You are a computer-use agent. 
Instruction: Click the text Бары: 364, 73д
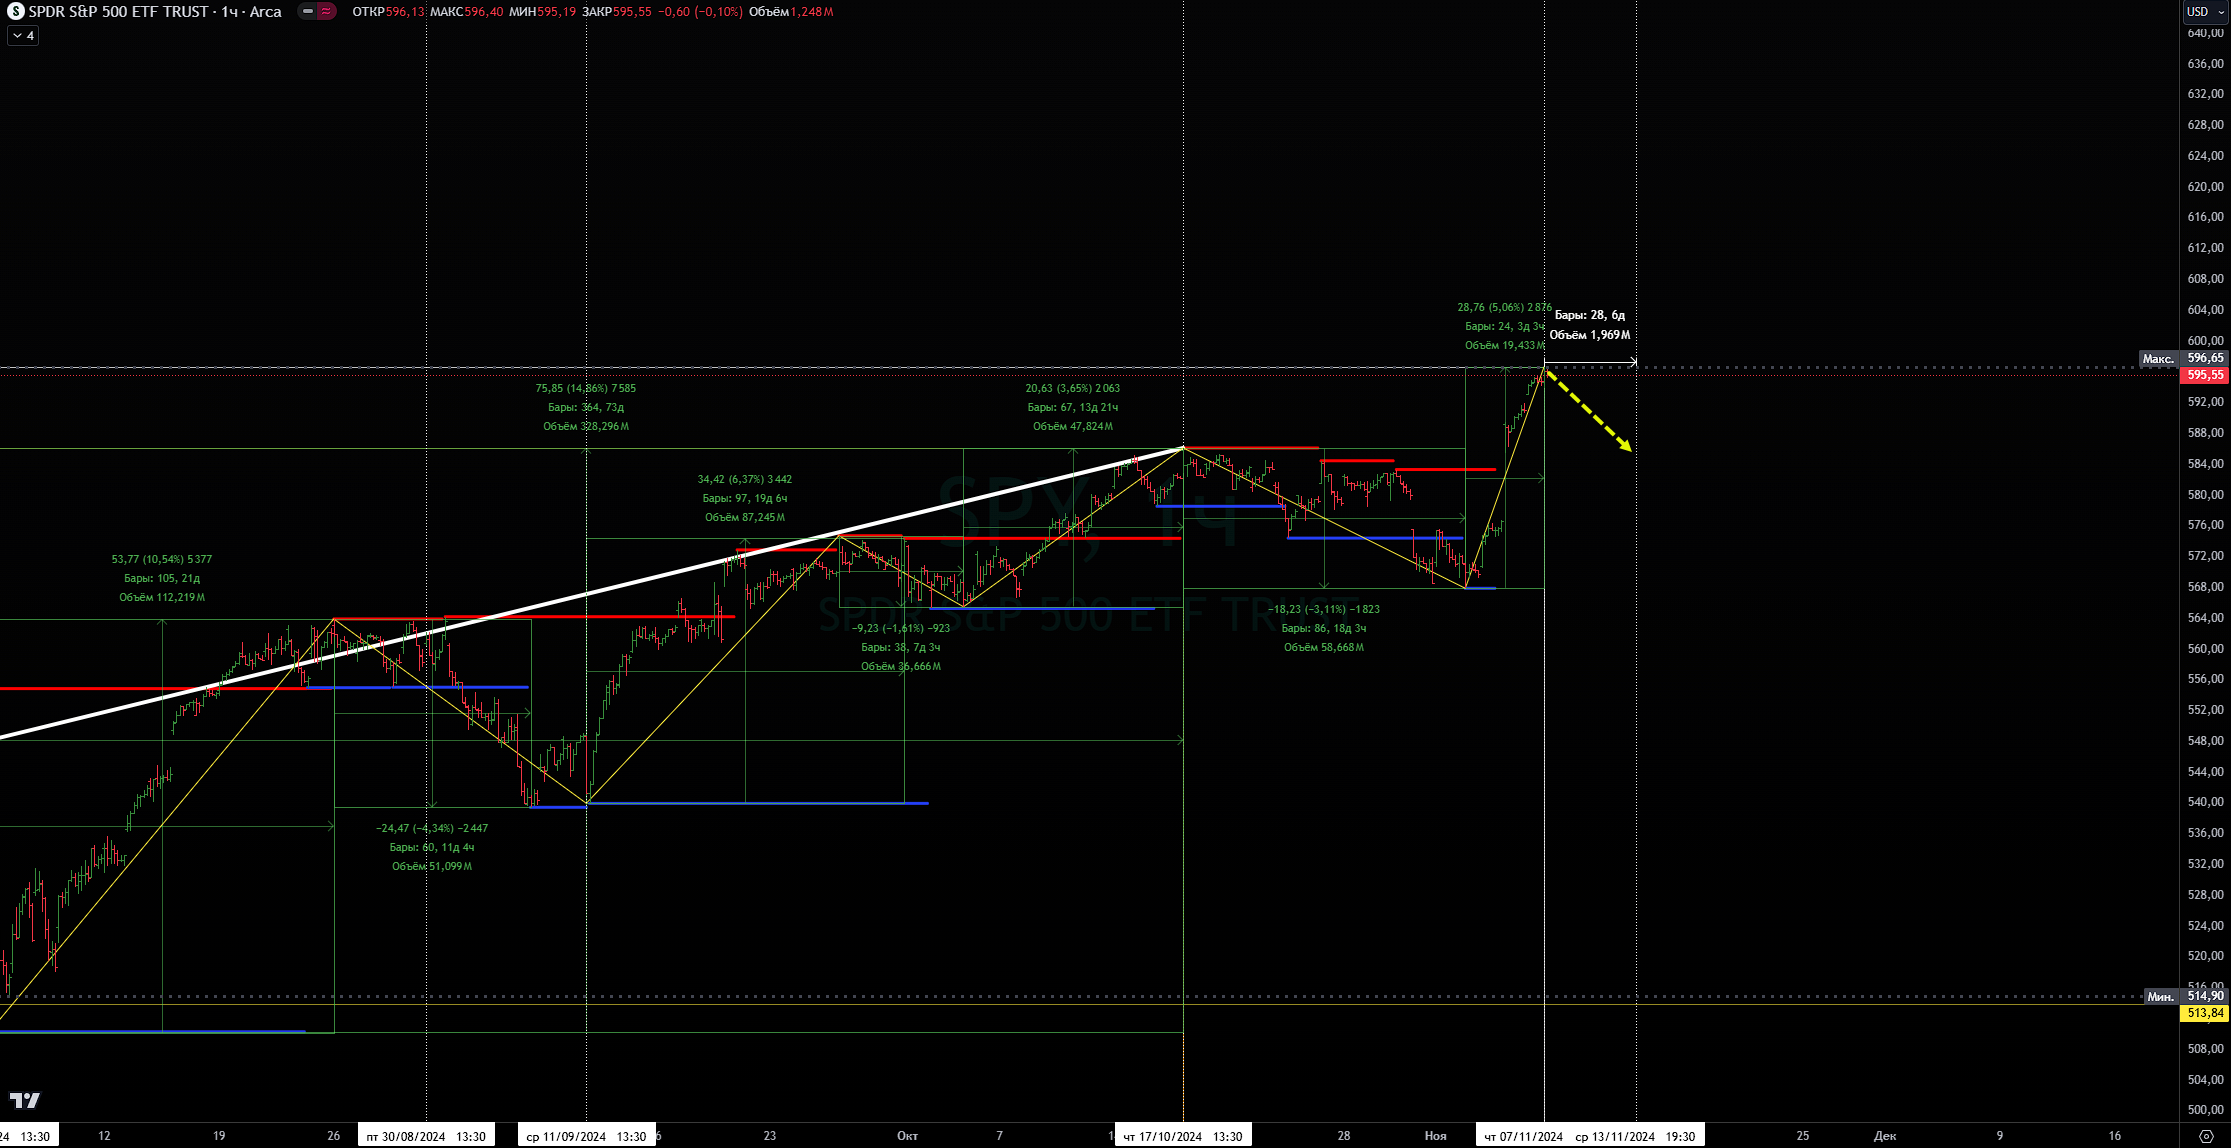tap(586, 407)
